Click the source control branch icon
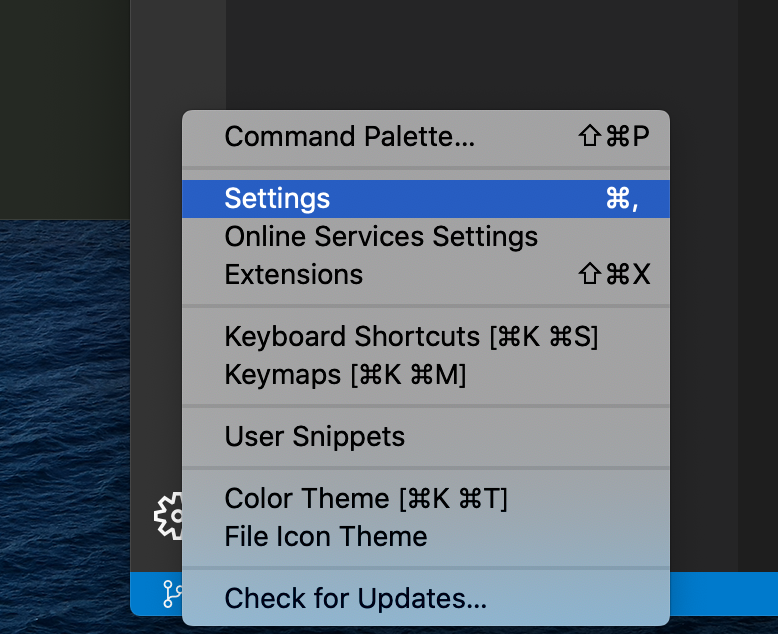This screenshot has width=778, height=634. (x=170, y=595)
